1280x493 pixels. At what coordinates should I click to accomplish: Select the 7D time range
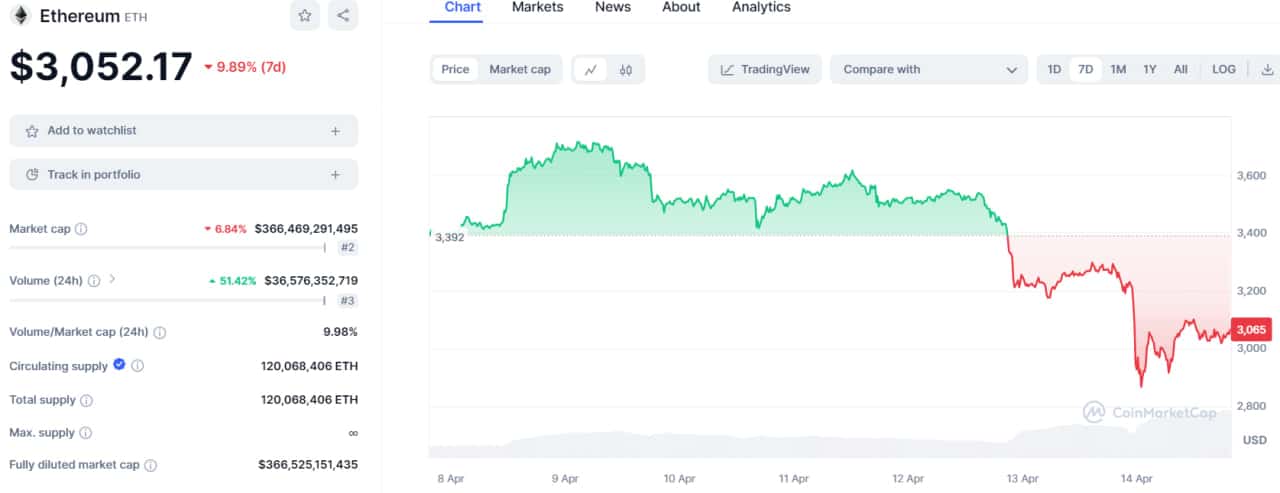point(1085,70)
